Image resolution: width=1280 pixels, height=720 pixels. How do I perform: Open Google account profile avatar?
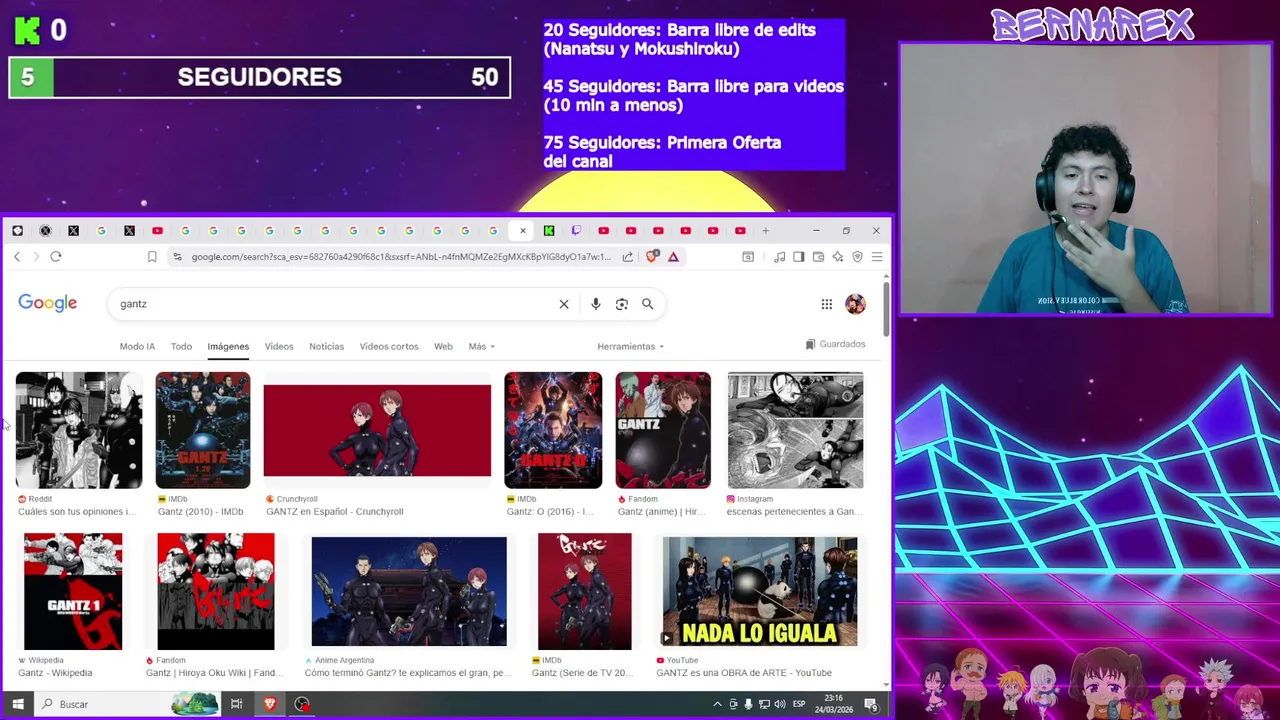[855, 304]
